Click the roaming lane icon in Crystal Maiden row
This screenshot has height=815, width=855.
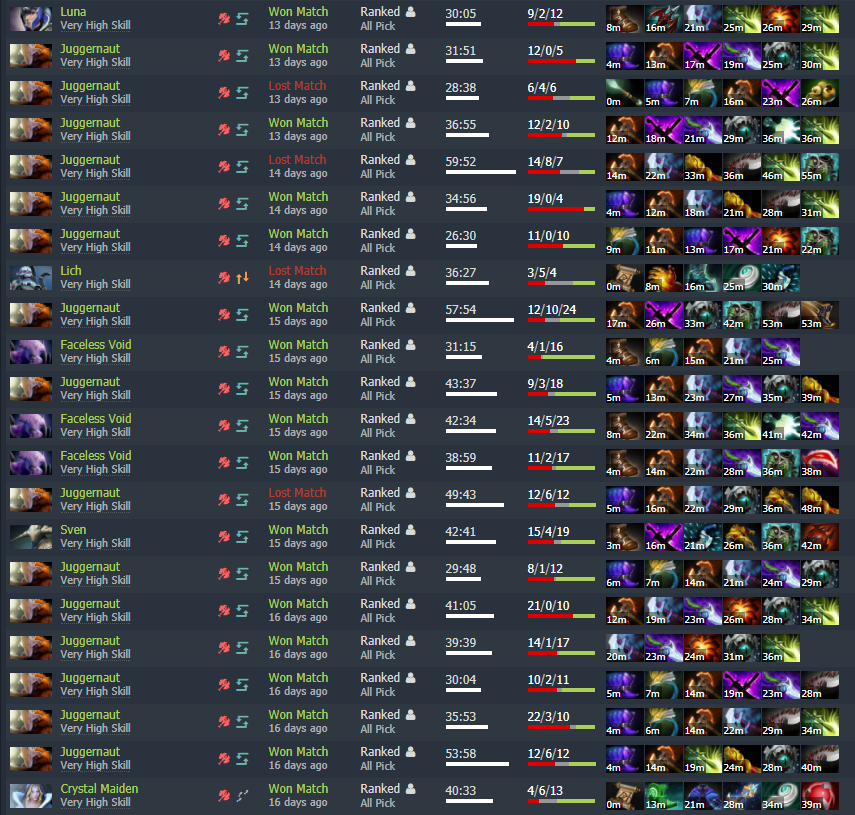tap(243, 796)
